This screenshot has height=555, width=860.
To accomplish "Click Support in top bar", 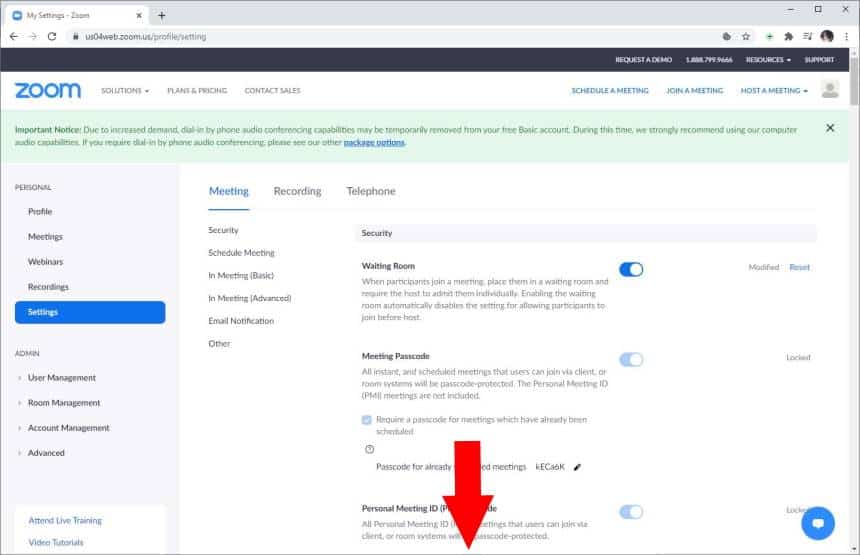I will 819,60.
